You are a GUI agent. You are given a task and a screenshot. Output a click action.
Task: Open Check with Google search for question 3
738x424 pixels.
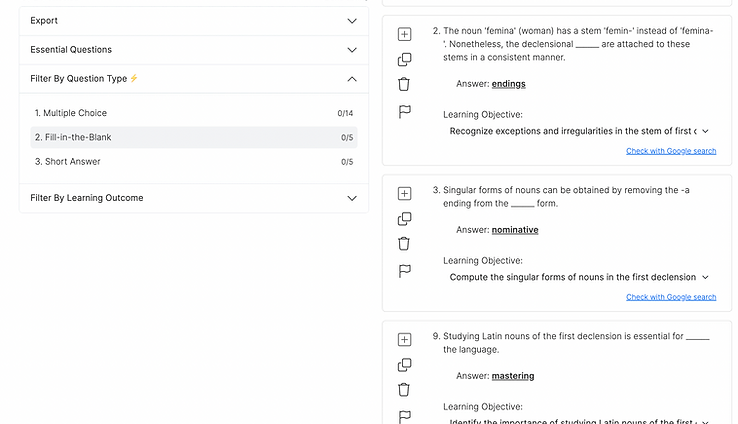click(x=671, y=297)
